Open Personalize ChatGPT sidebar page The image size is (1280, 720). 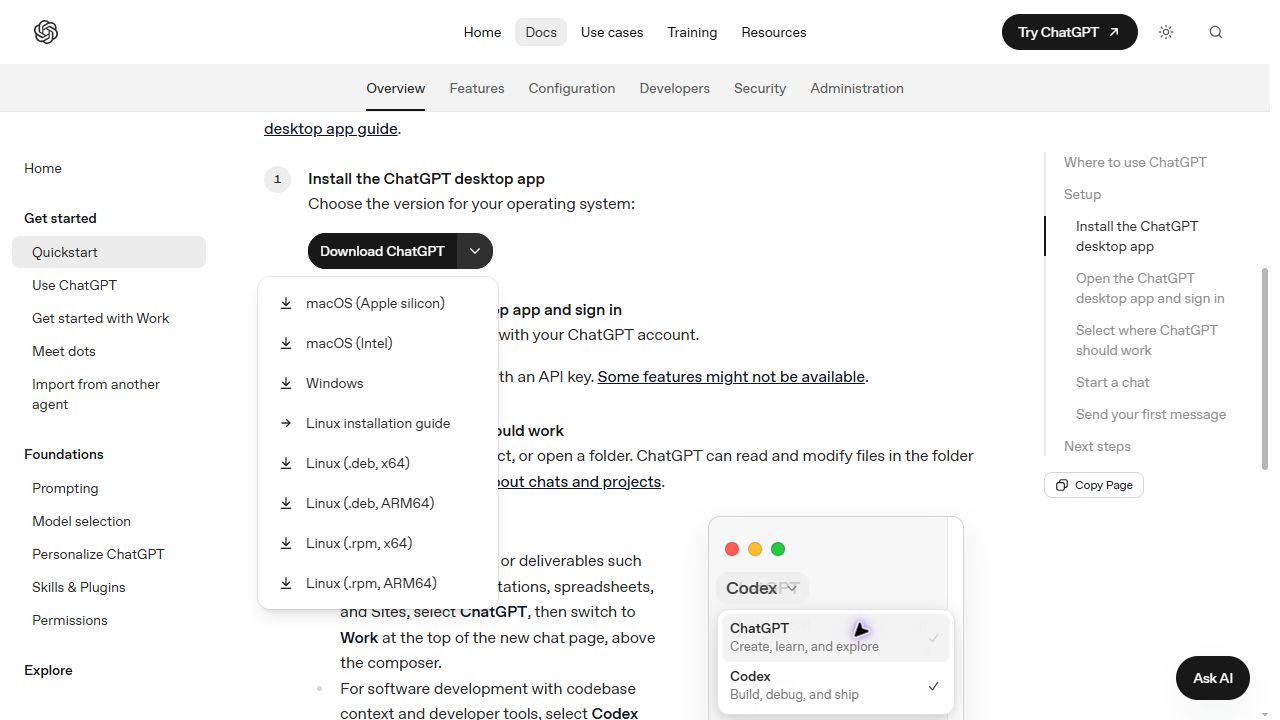pos(109,554)
